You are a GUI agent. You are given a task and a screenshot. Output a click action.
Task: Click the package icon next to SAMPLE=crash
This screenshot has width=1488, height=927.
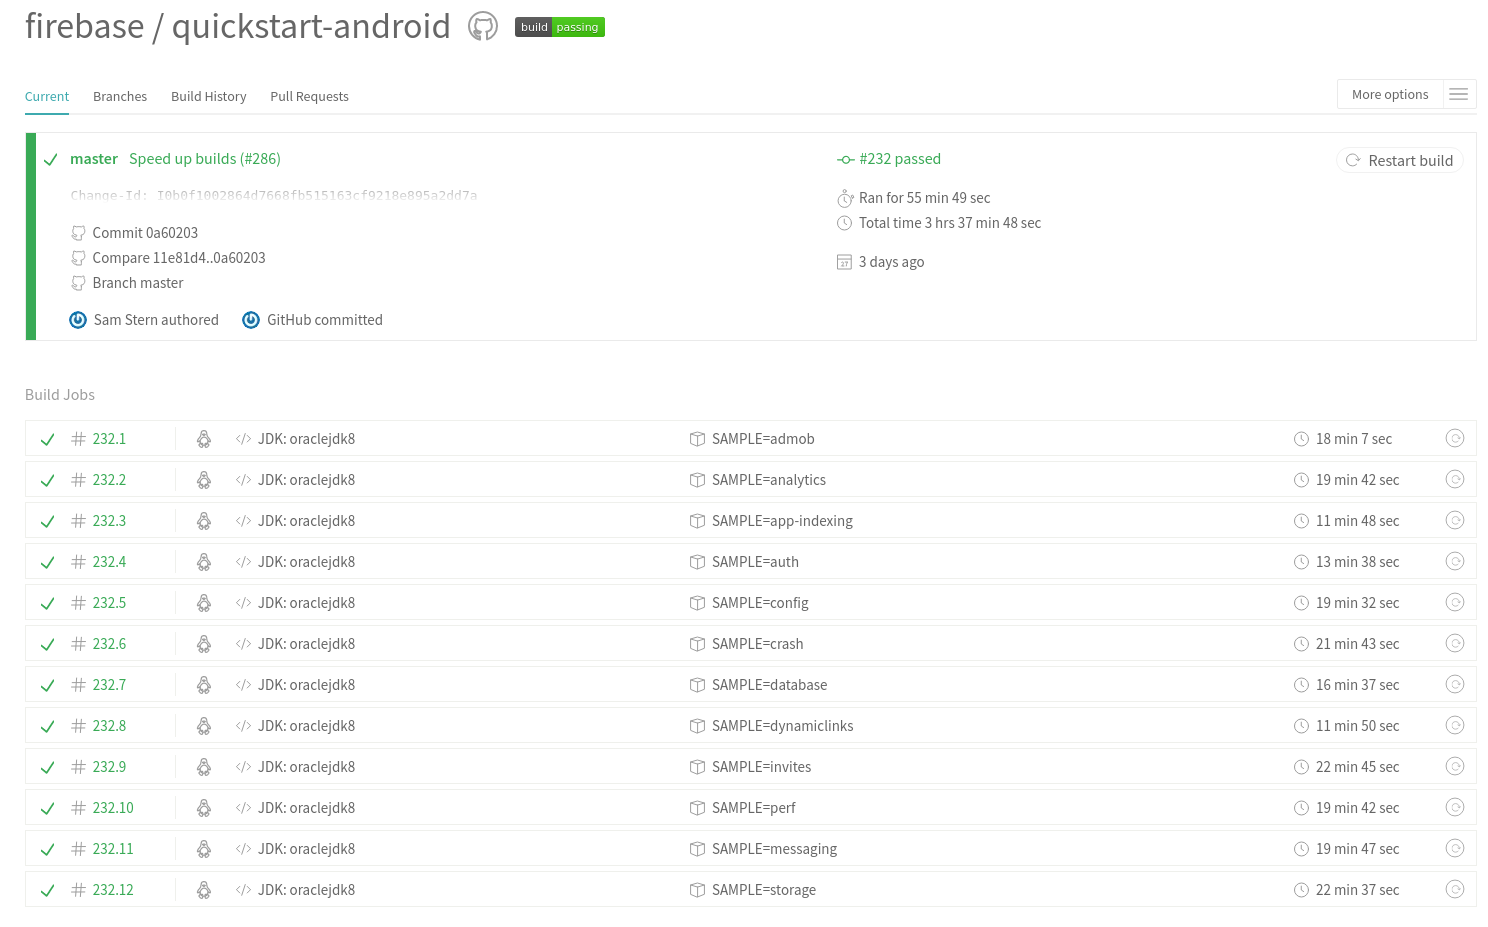pos(697,643)
